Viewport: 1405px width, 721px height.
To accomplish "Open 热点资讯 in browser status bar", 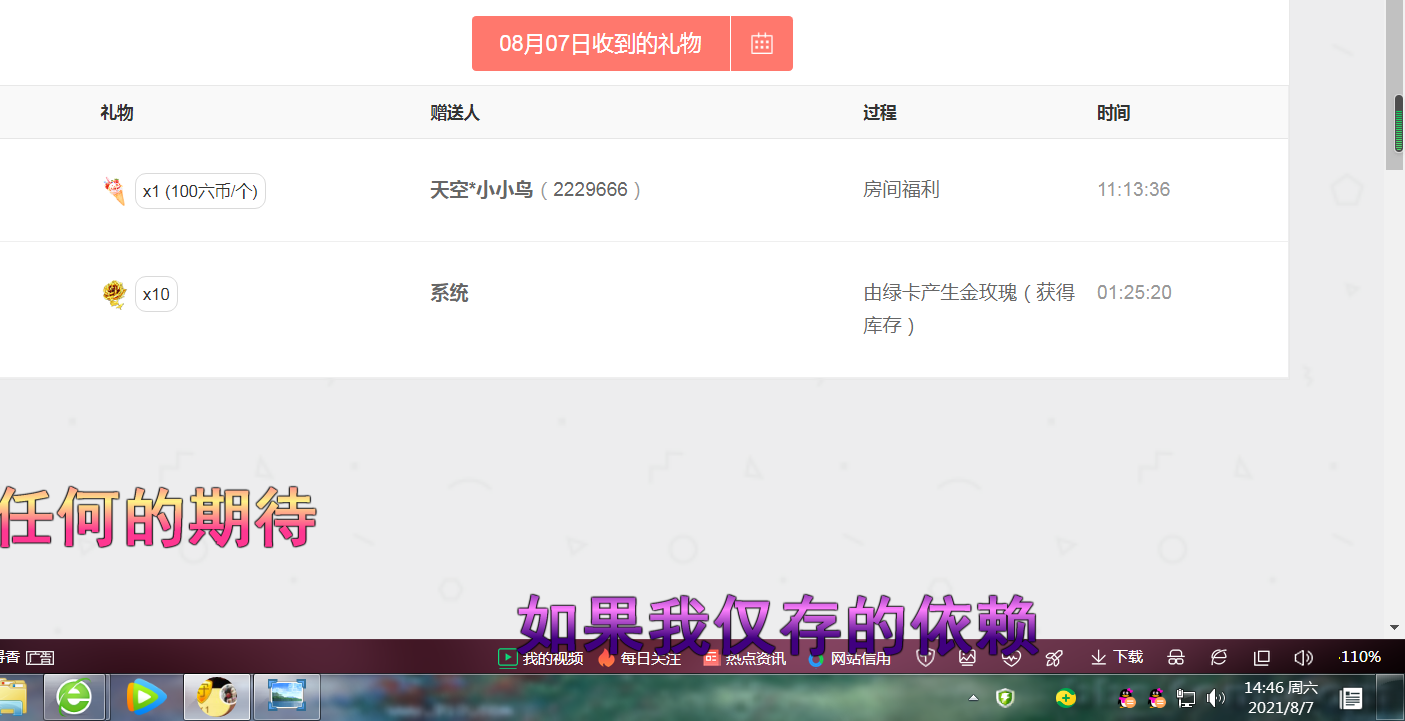I will tap(744, 658).
